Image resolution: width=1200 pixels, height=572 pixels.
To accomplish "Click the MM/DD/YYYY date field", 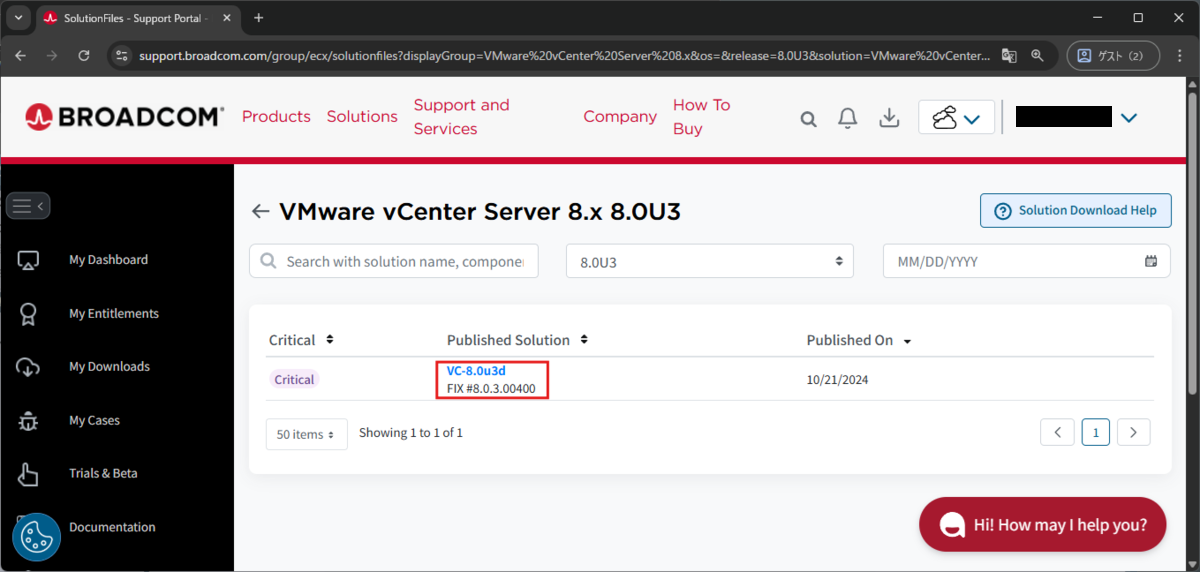I will tap(1027, 261).
